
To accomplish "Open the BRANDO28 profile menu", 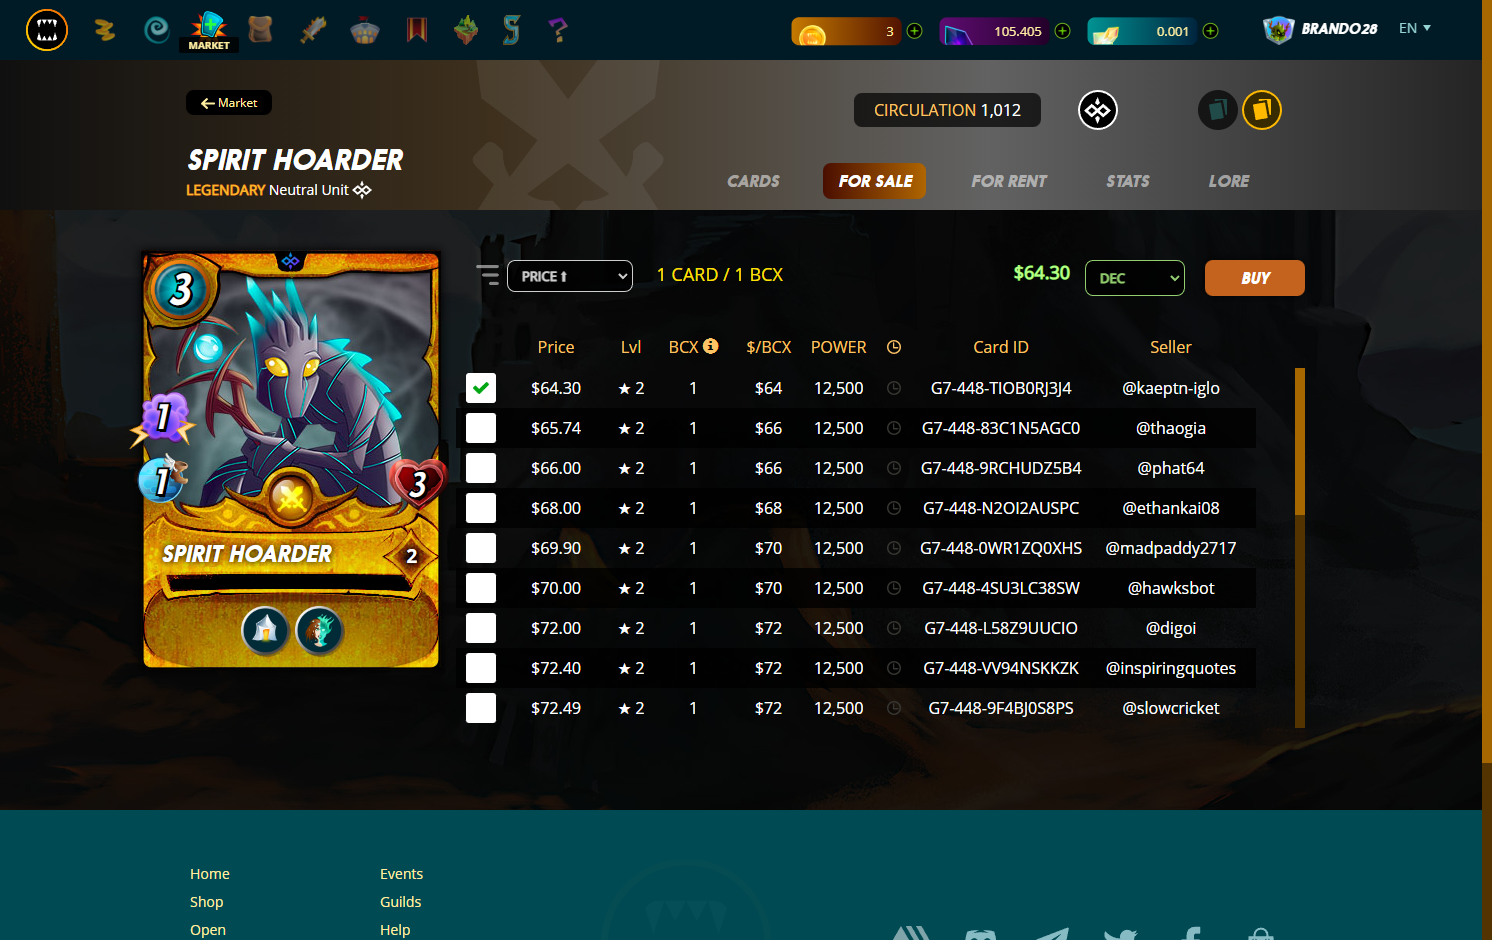I will (1320, 30).
